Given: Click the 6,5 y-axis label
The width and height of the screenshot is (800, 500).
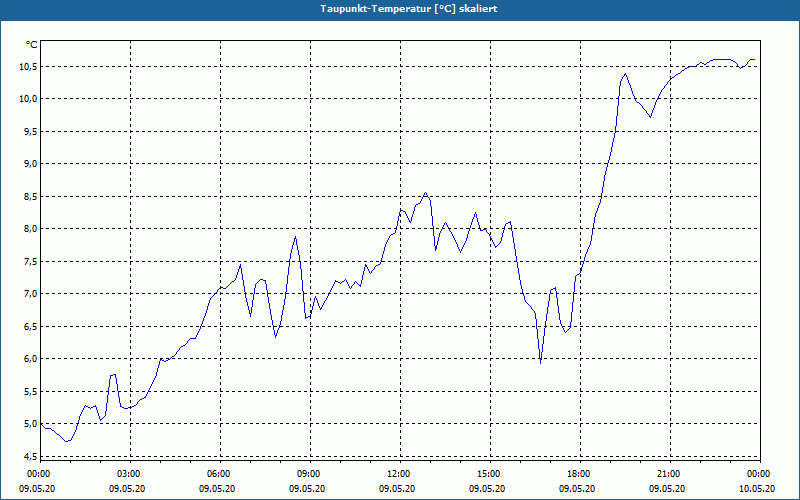Looking at the screenshot, I should tap(31, 326).
